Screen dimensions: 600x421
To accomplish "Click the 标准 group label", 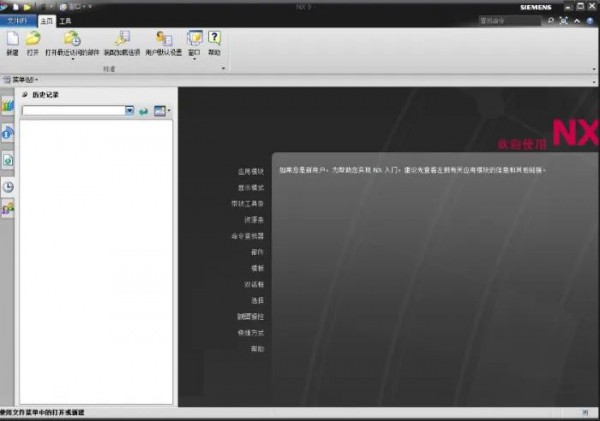I will click(x=109, y=69).
